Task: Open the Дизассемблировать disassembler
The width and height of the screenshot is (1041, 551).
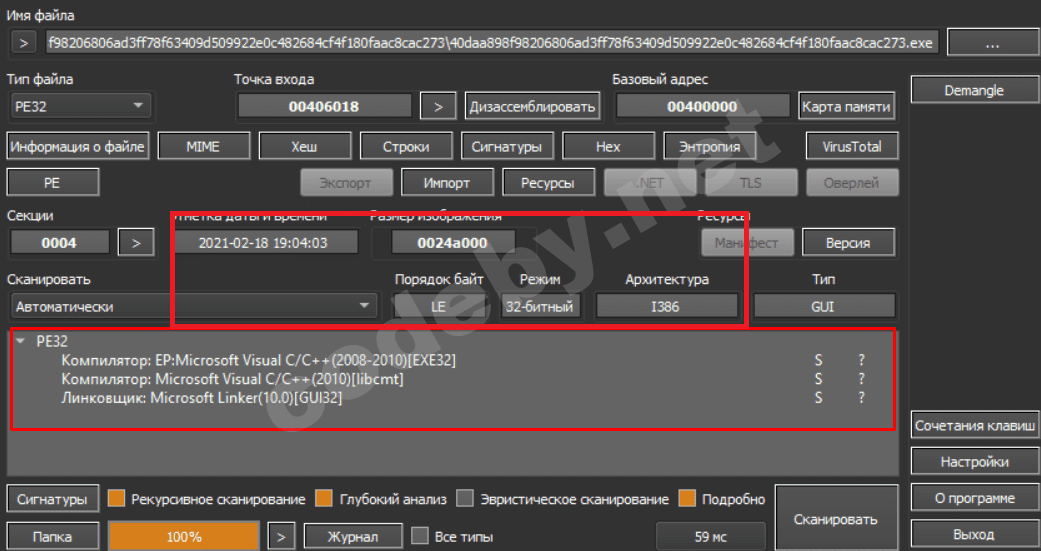Action: pos(532,106)
